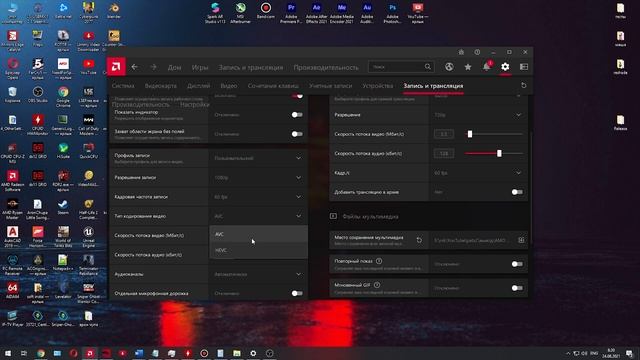Toggle Отдельная микрофонная дорожка switch
Screen dimensions: 640x360
pyautogui.click(x=297, y=293)
